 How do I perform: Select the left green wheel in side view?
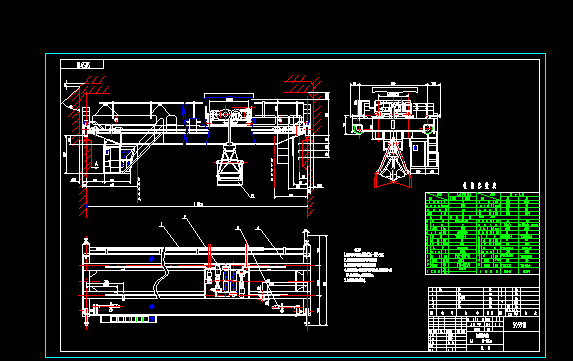(x=358, y=129)
